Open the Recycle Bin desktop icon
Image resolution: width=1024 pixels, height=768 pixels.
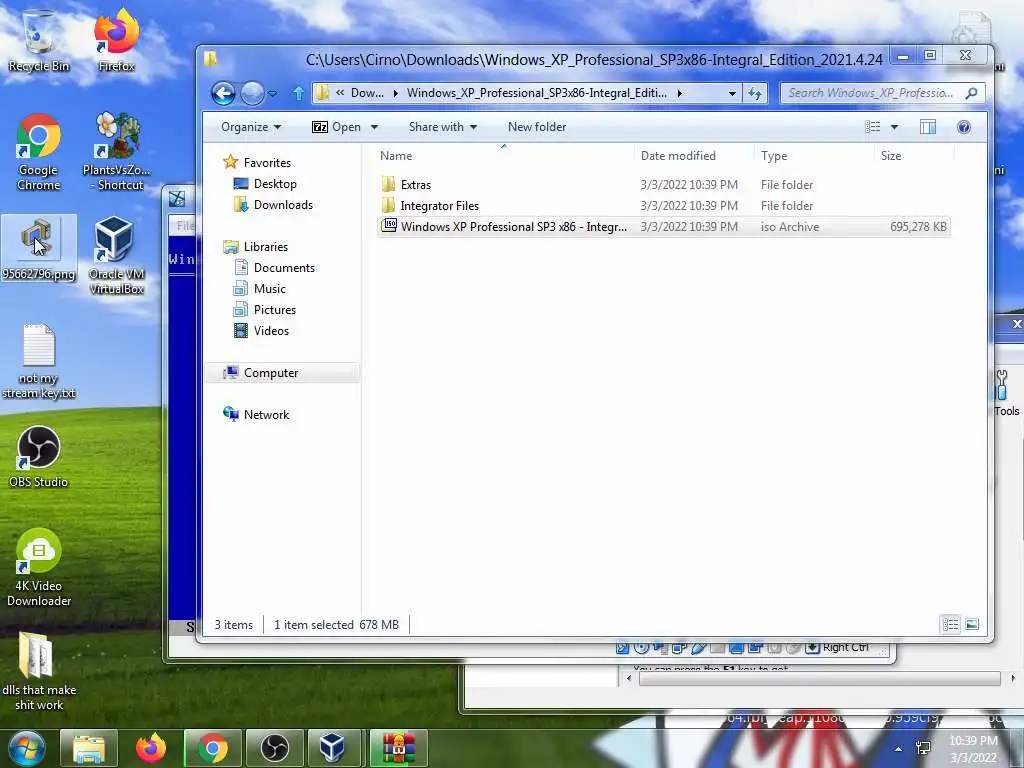pyautogui.click(x=39, y=40)
